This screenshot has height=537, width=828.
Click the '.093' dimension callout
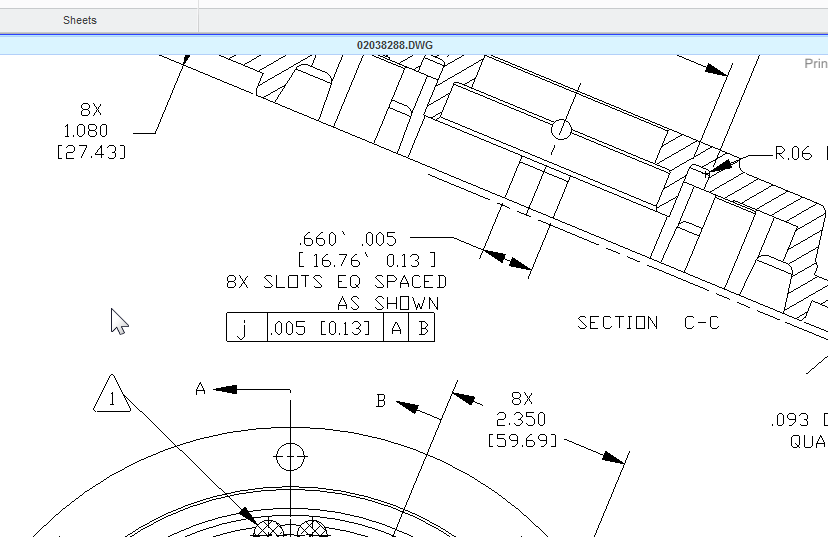point(790,420)
